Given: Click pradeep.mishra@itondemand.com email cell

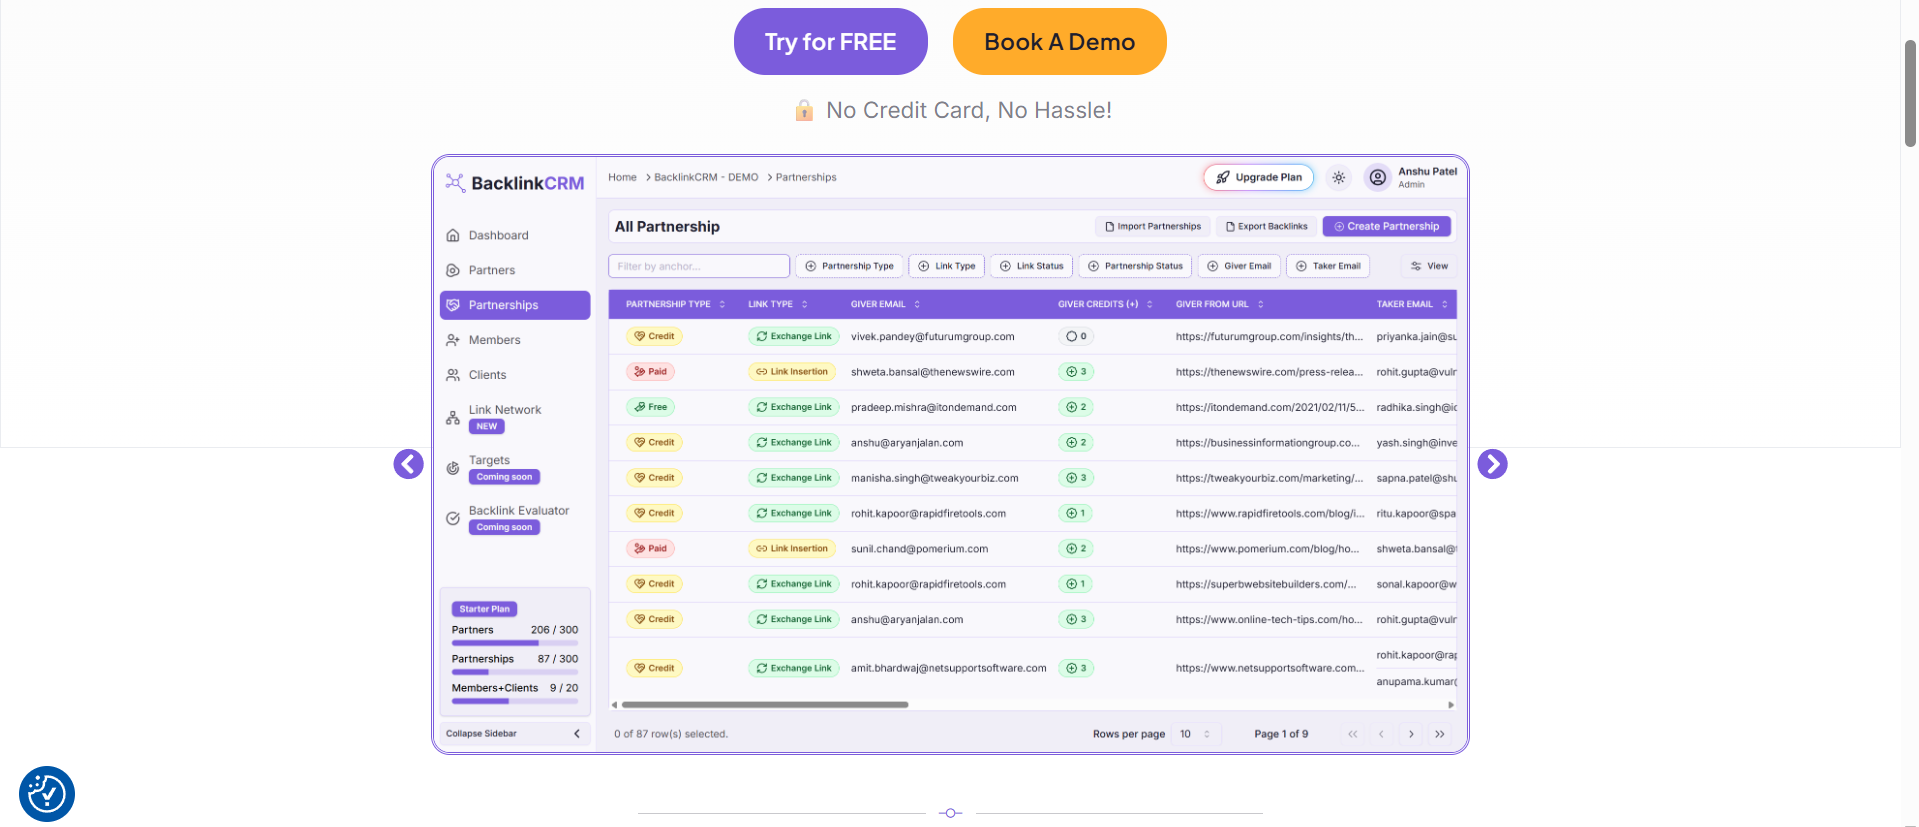Looking at the screenshot, I should (933, 407).
